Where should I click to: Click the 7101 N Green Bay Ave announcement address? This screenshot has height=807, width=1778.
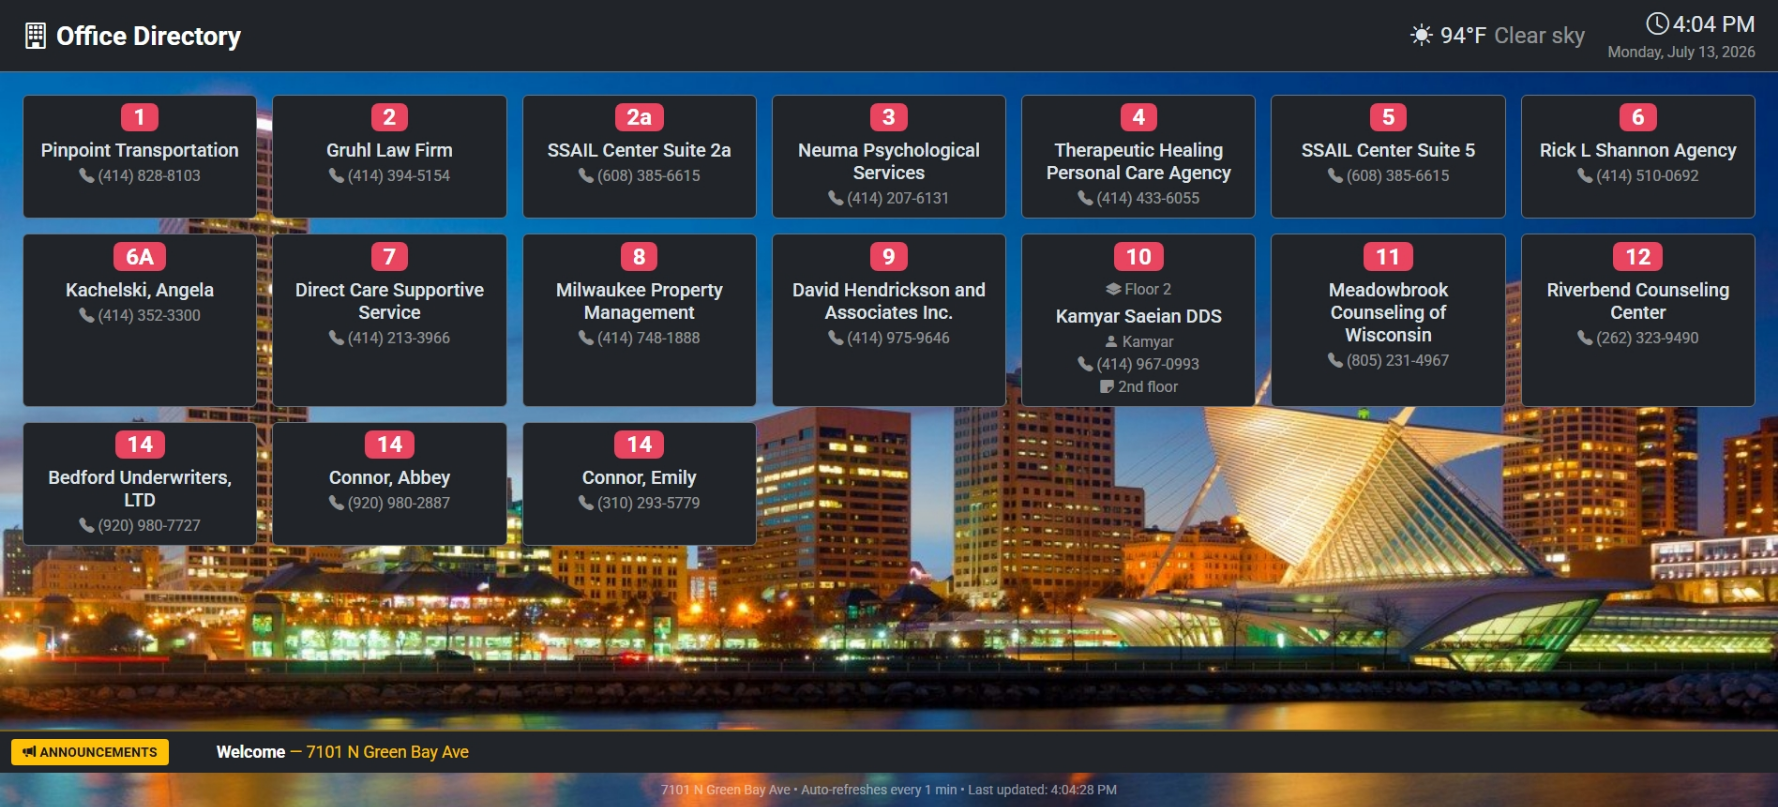(x=388, y=752)
